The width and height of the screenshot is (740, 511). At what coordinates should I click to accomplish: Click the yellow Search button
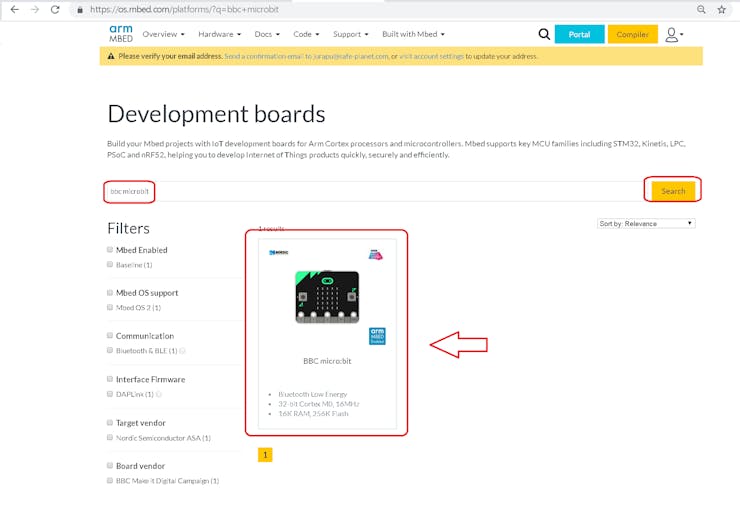[x=673, y=191]
